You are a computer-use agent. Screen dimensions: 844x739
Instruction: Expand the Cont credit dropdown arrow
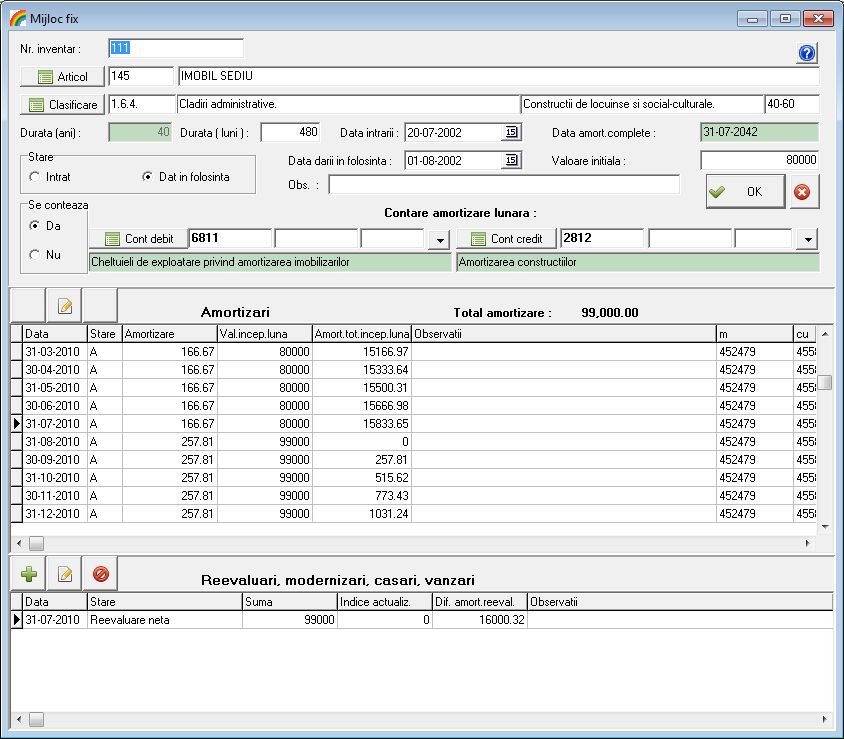click(x=808, y=239)
